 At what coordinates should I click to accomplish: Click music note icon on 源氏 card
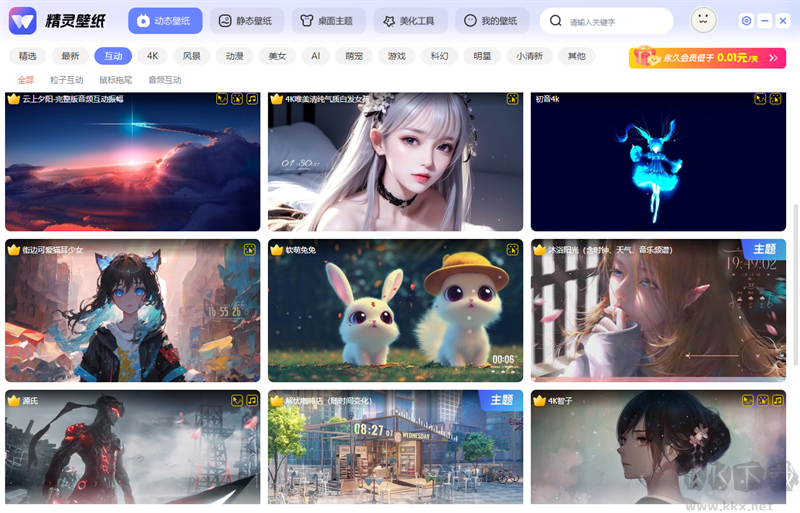coord(252,400)
